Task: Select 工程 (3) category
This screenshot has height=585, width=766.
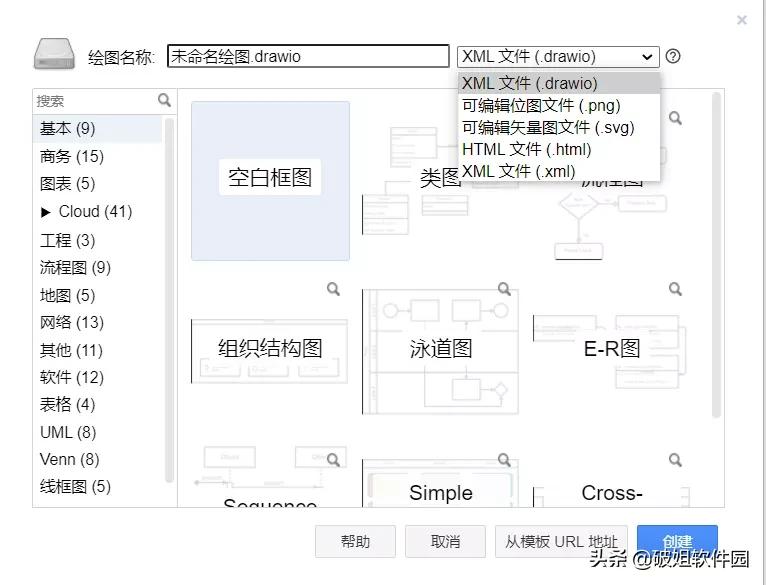Action: point(97,240)
